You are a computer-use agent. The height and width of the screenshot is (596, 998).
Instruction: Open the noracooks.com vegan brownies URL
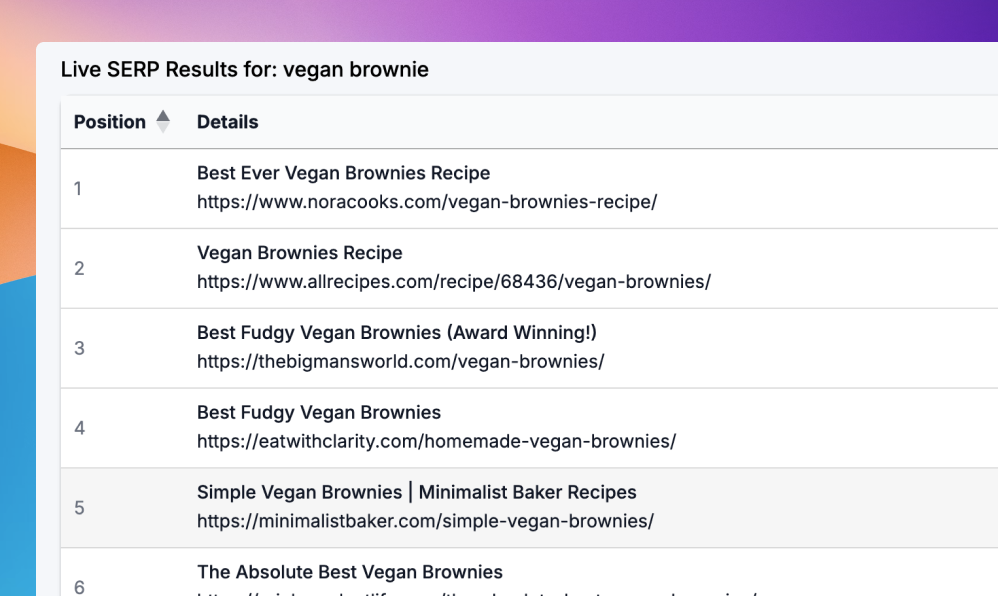point(426,201)
